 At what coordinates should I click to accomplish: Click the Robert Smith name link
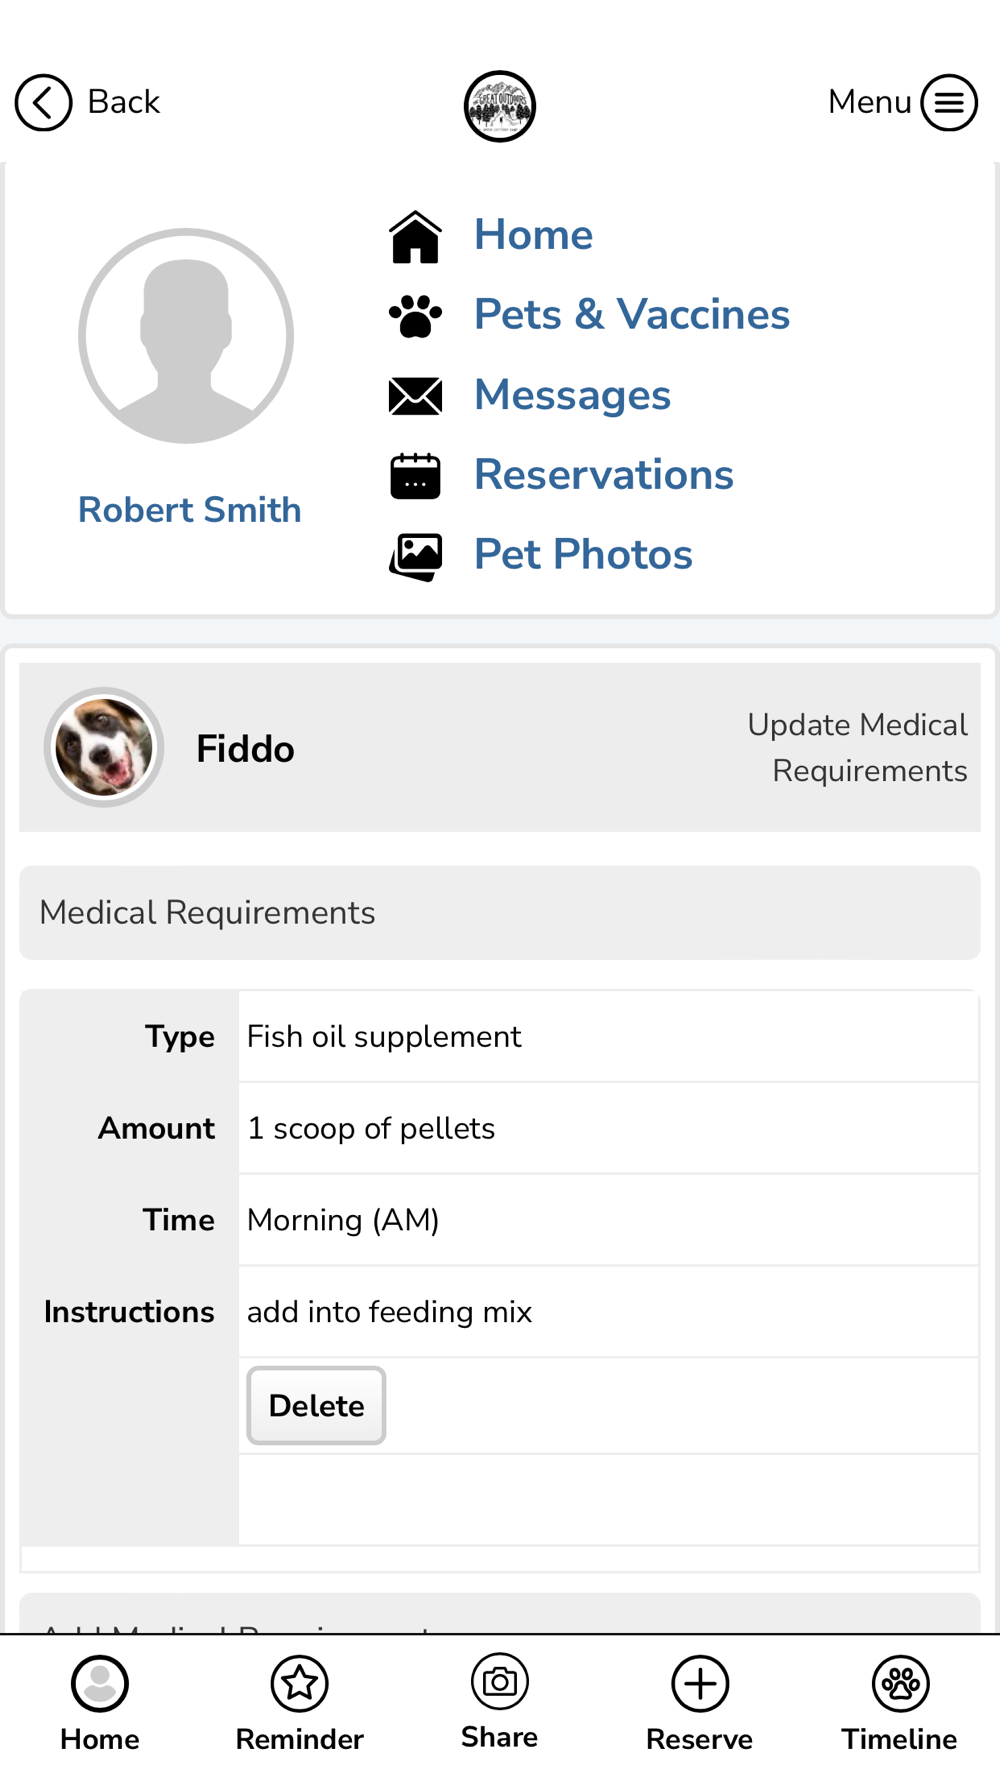(190, 510)
